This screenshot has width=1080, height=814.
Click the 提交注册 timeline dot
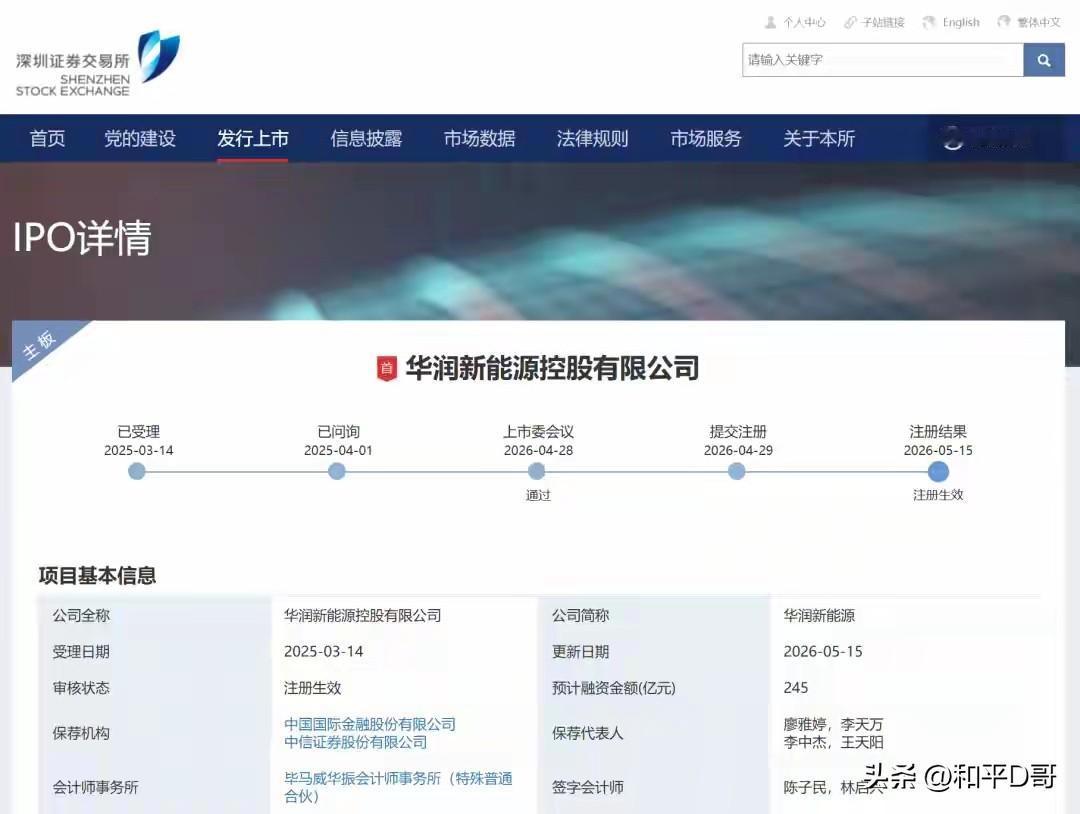pos(736,472)
